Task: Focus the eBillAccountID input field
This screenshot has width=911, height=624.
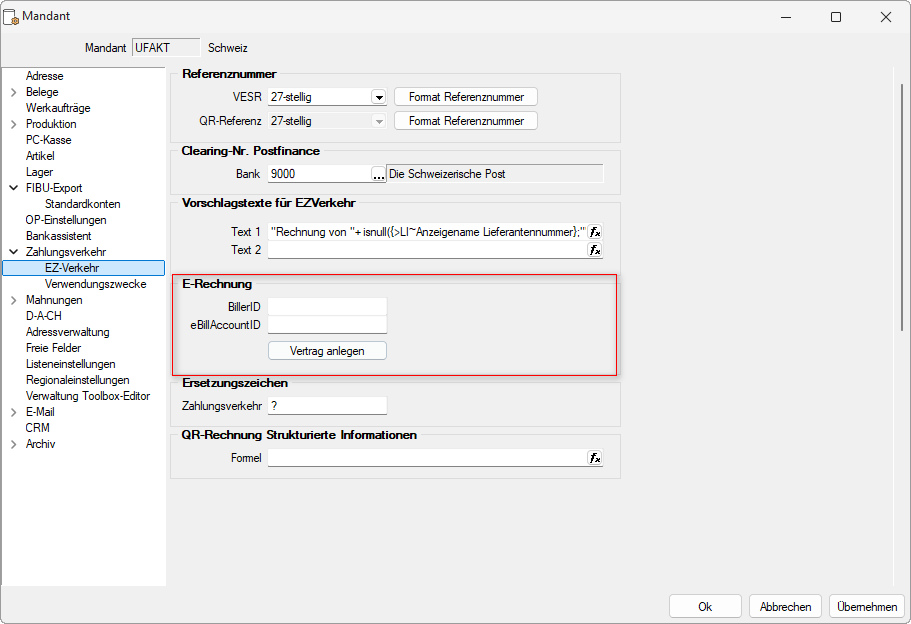Action: coord(327,324)
